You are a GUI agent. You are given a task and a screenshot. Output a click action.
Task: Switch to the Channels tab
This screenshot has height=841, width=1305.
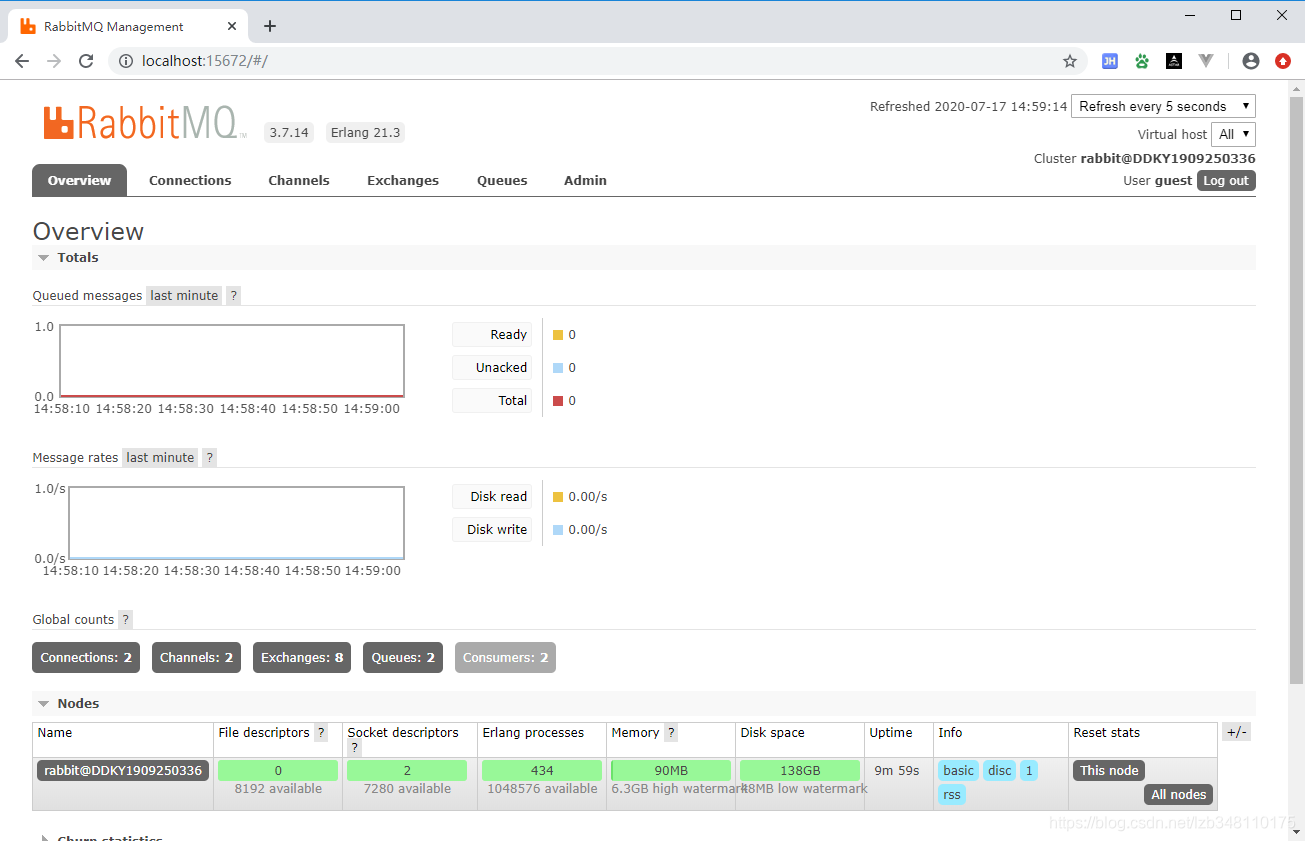point(299,180)
